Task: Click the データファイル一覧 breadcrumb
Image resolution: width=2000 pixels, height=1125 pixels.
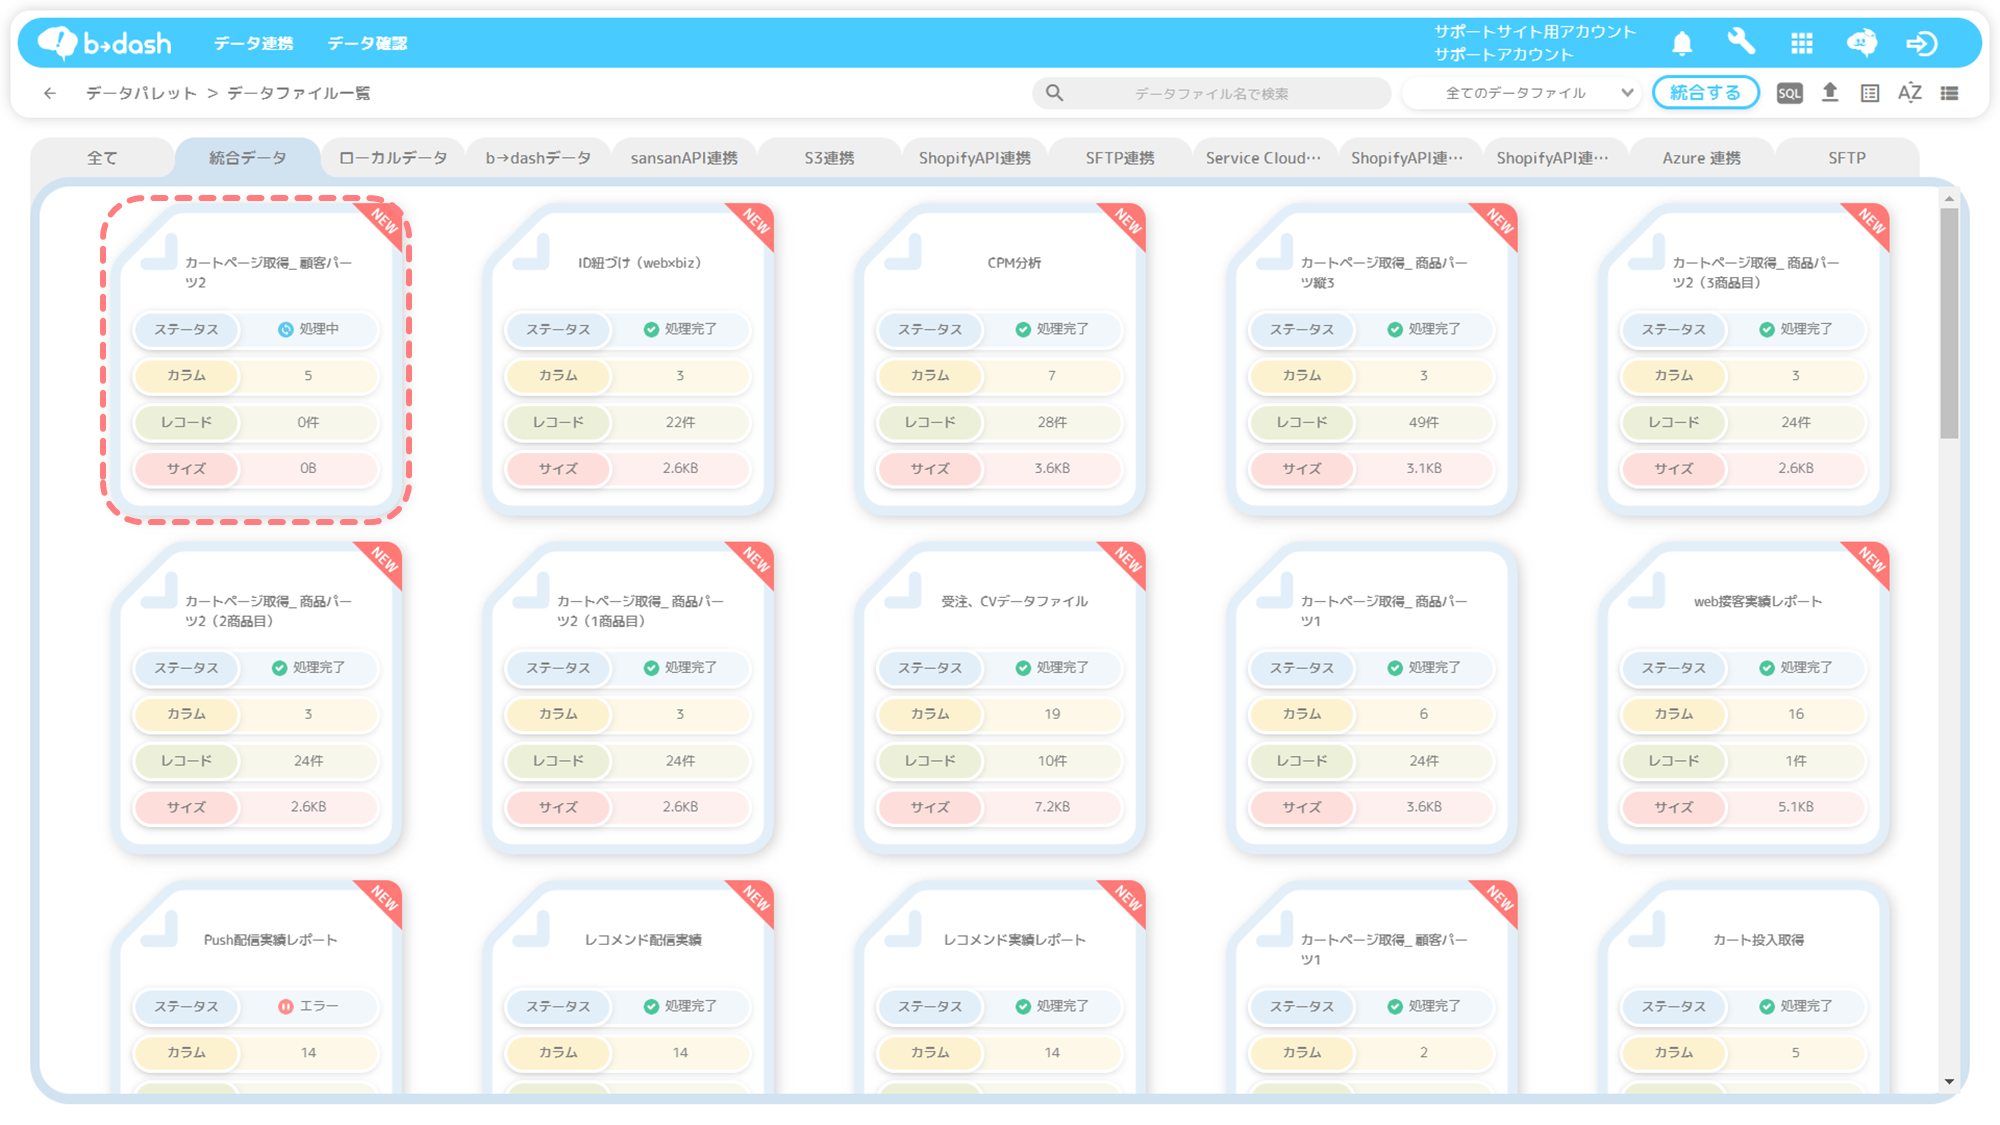Action: point(298,93)
